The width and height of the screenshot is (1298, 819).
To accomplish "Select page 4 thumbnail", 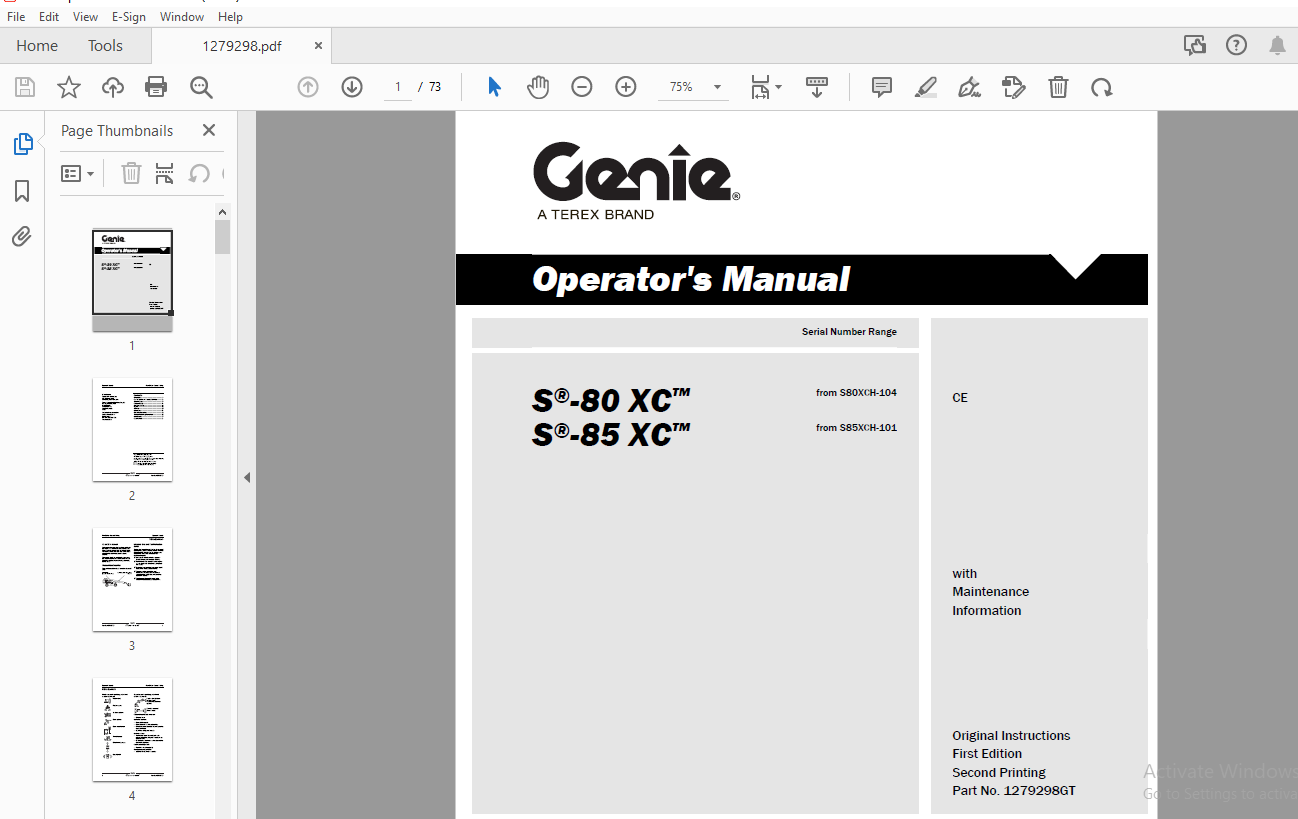I will (x=132, y=730).
